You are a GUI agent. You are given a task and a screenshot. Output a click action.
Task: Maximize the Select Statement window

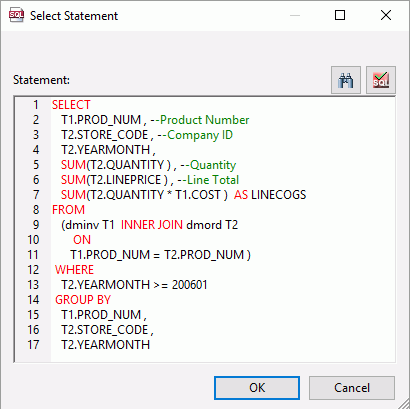(x=340, y=15)
